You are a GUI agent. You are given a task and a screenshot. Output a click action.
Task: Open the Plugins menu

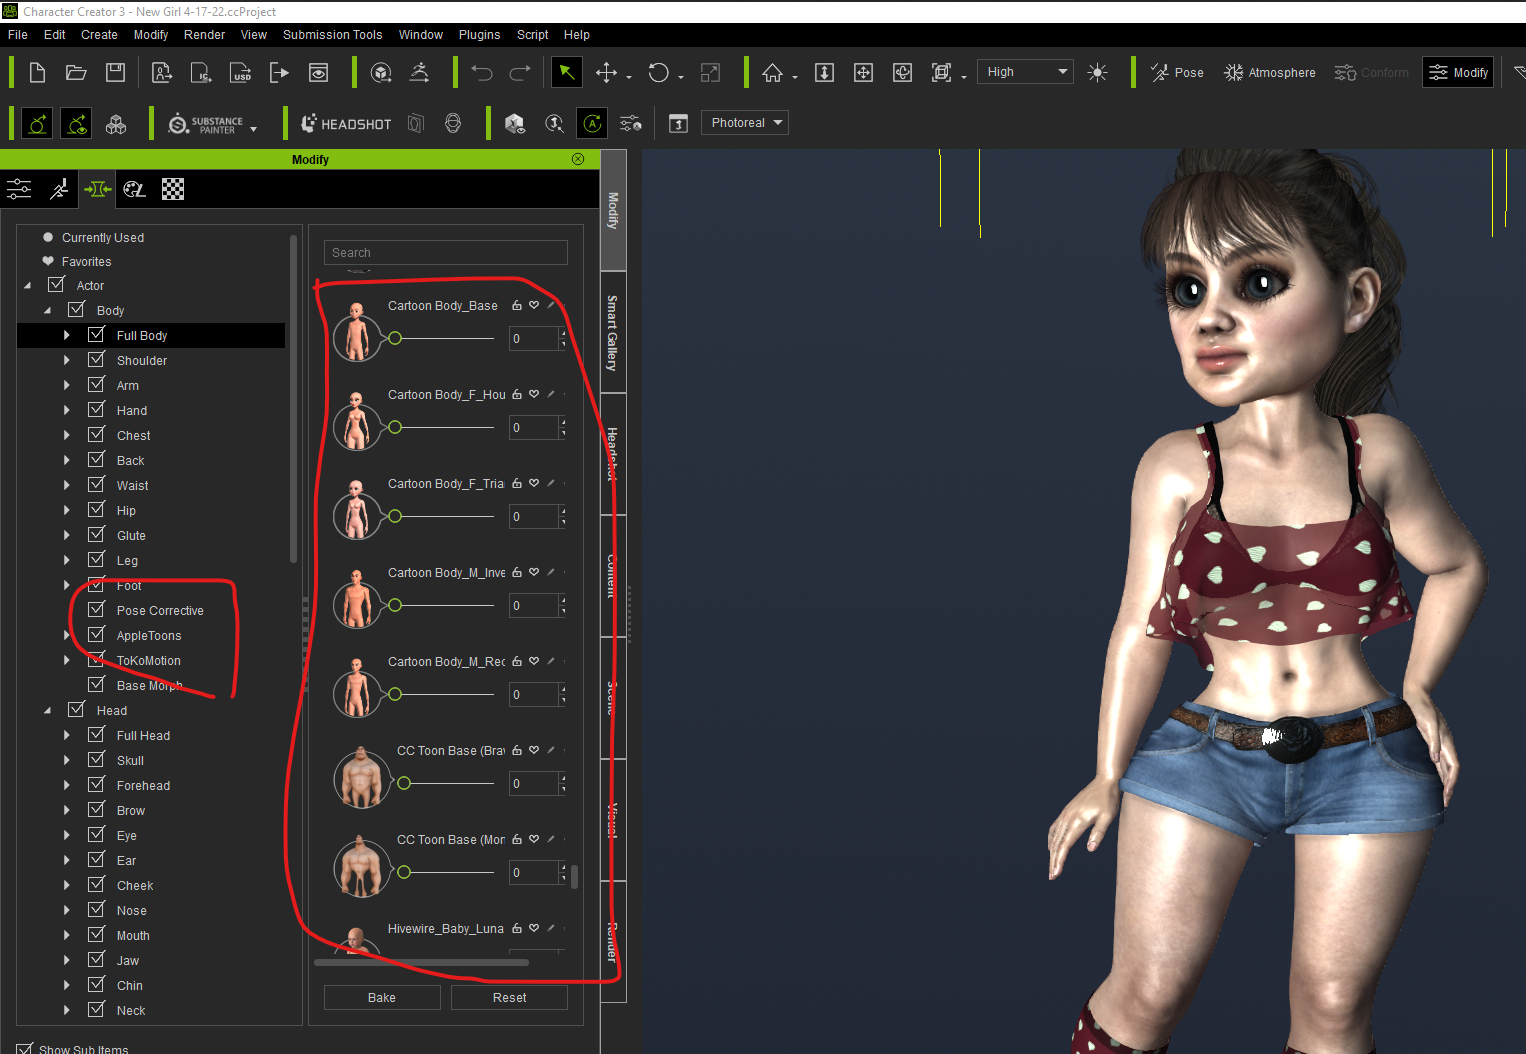479,34
